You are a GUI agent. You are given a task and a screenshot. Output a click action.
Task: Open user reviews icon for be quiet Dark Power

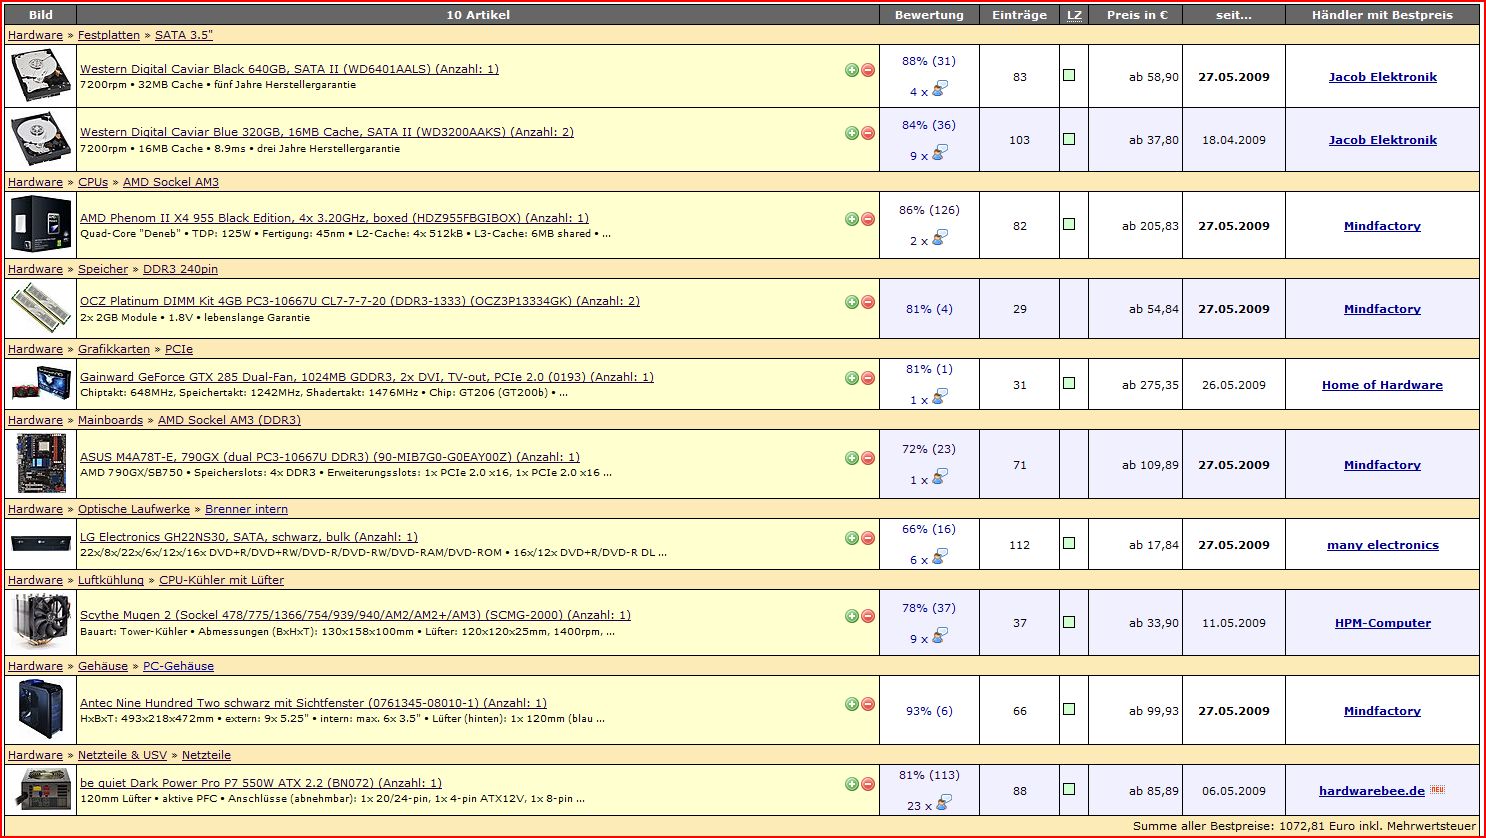944,803
